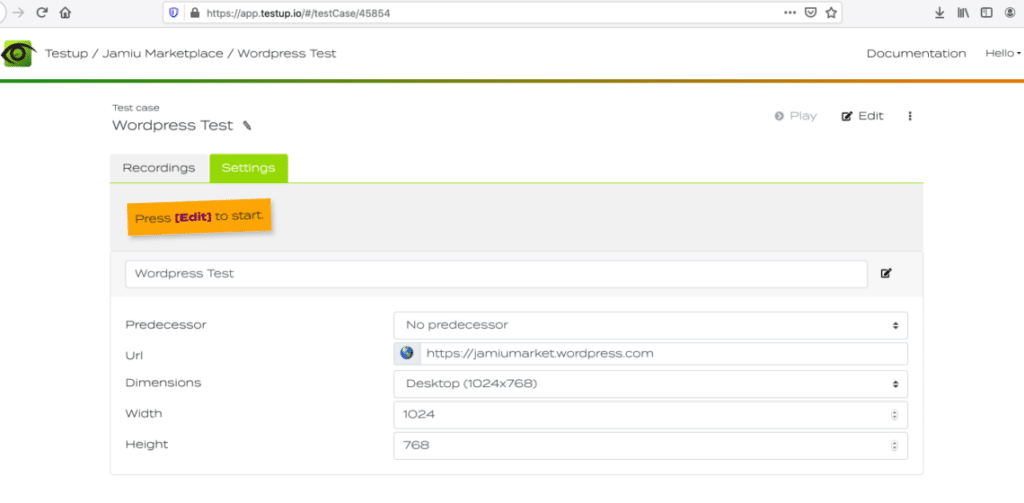Click the Edit button in the header
The image size is (1024, 503).
click(863, 116)
